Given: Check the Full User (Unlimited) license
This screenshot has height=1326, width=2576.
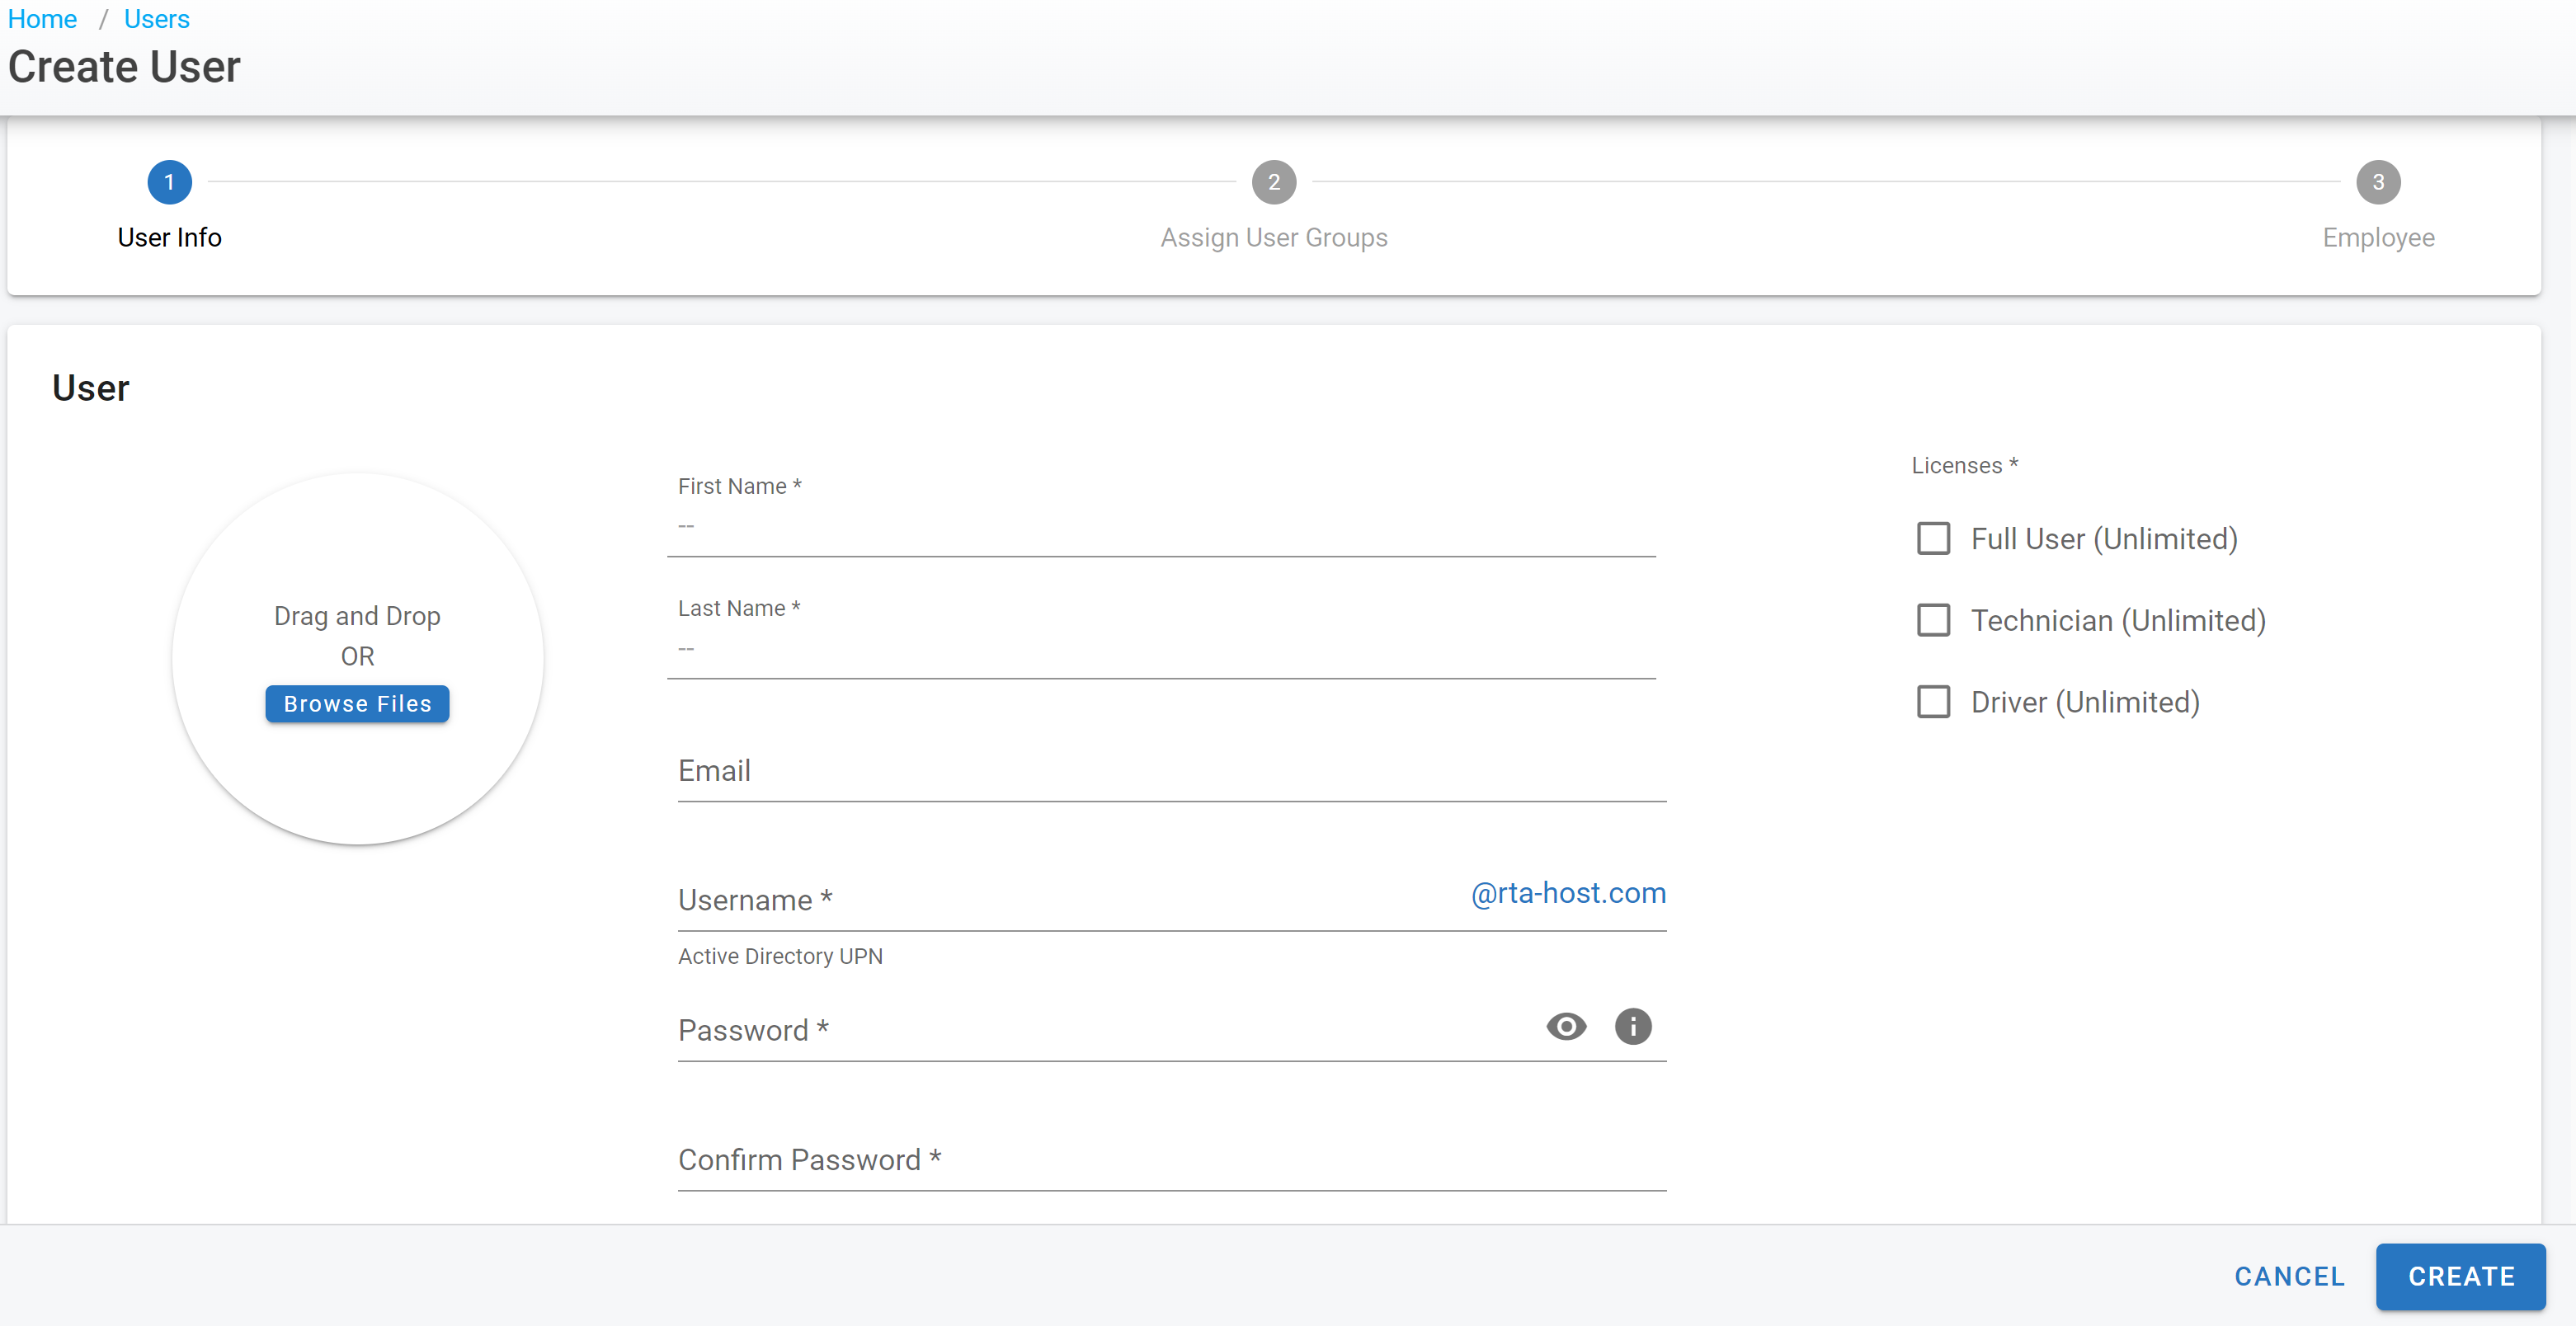Looking at the screenshot, I should pos(1933,539).
